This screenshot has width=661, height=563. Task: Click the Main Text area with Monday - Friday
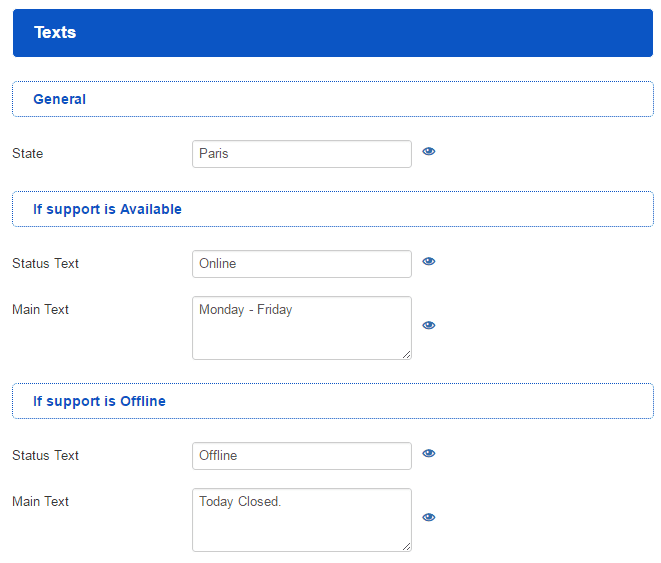[x=301, y=328]
